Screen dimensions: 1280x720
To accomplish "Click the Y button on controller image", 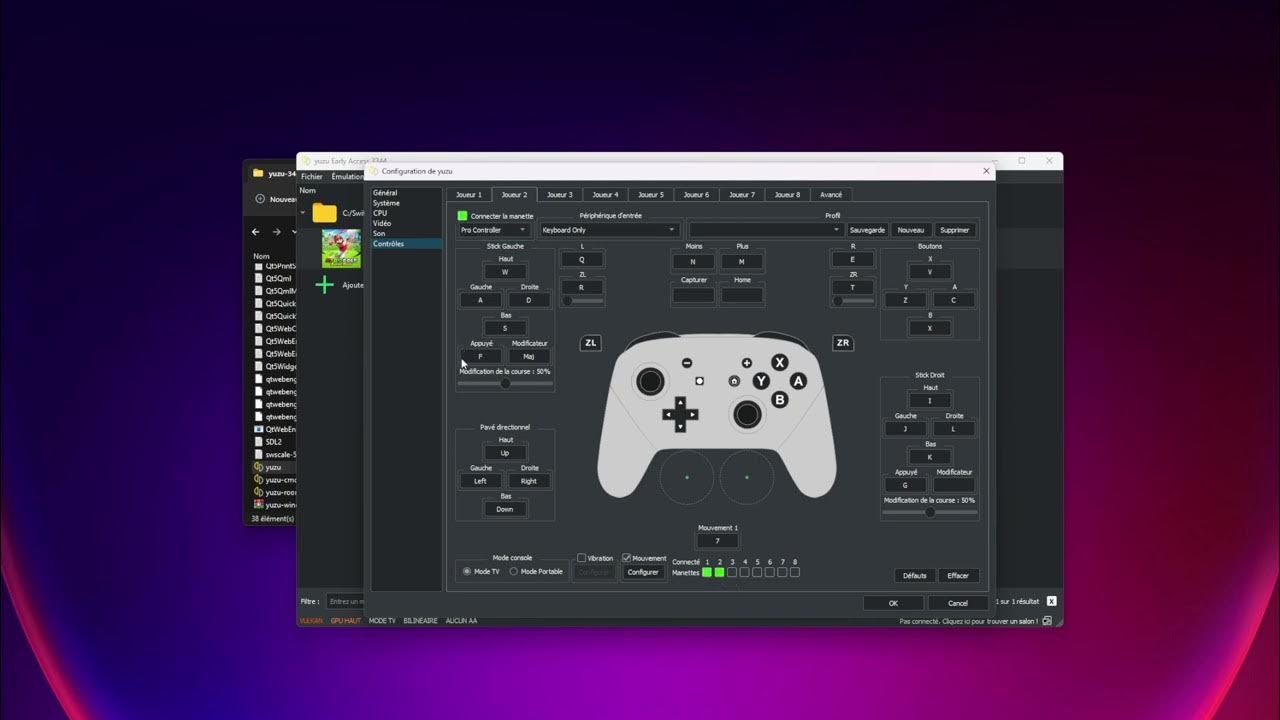I will pyautogui.click(x=761, y=381).
